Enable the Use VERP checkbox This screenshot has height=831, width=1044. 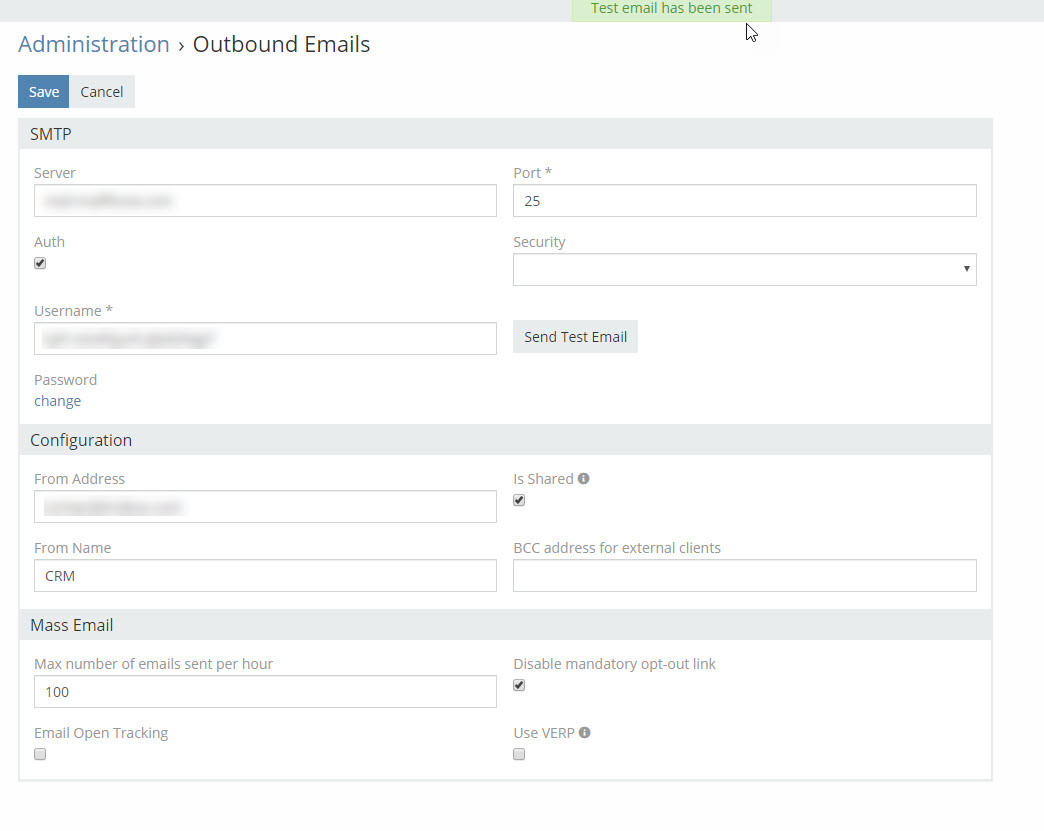pyautogui.click(x=519, y=755)
